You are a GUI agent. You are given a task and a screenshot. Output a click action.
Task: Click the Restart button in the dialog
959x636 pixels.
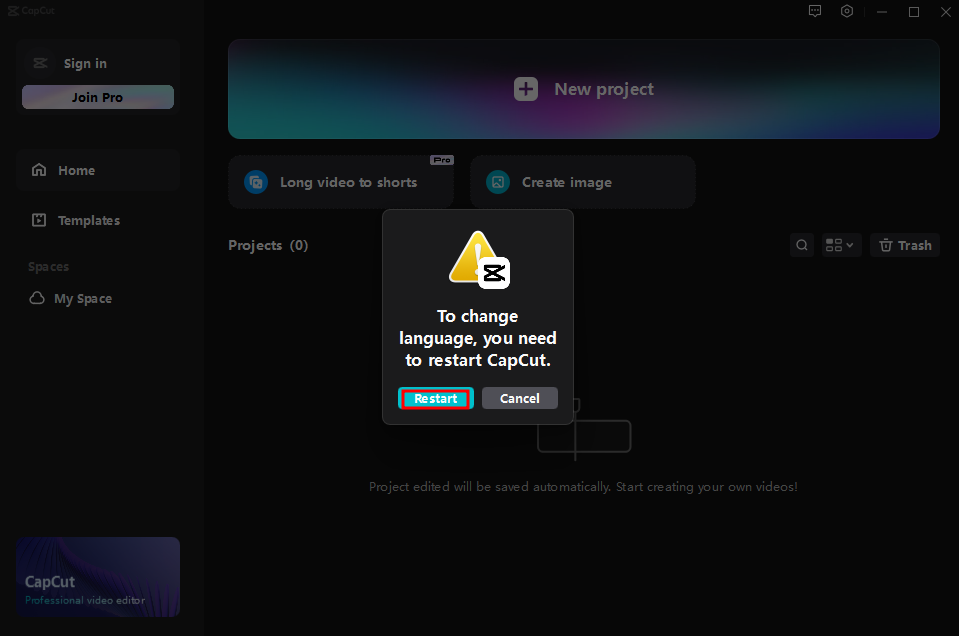pos(435,398)
